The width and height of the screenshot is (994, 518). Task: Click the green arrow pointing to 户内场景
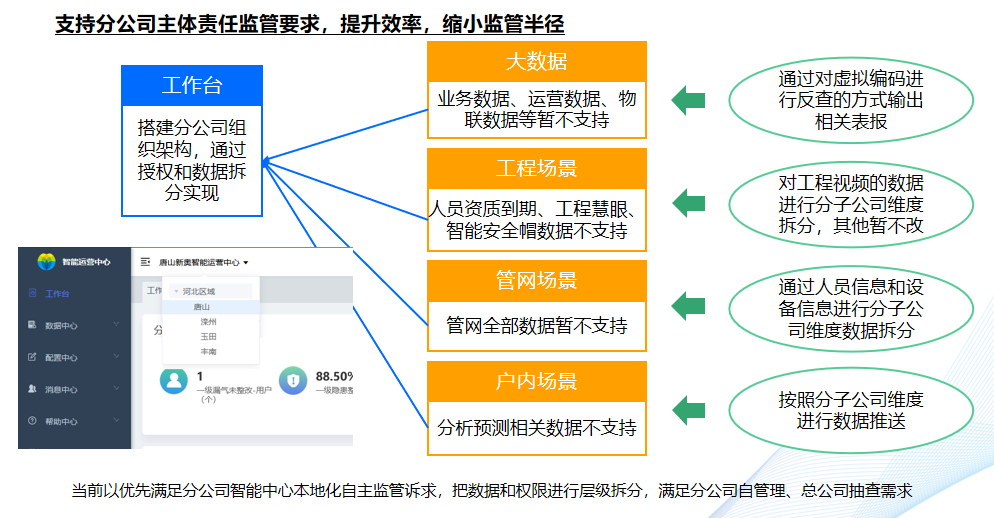[x=687, y=410]
